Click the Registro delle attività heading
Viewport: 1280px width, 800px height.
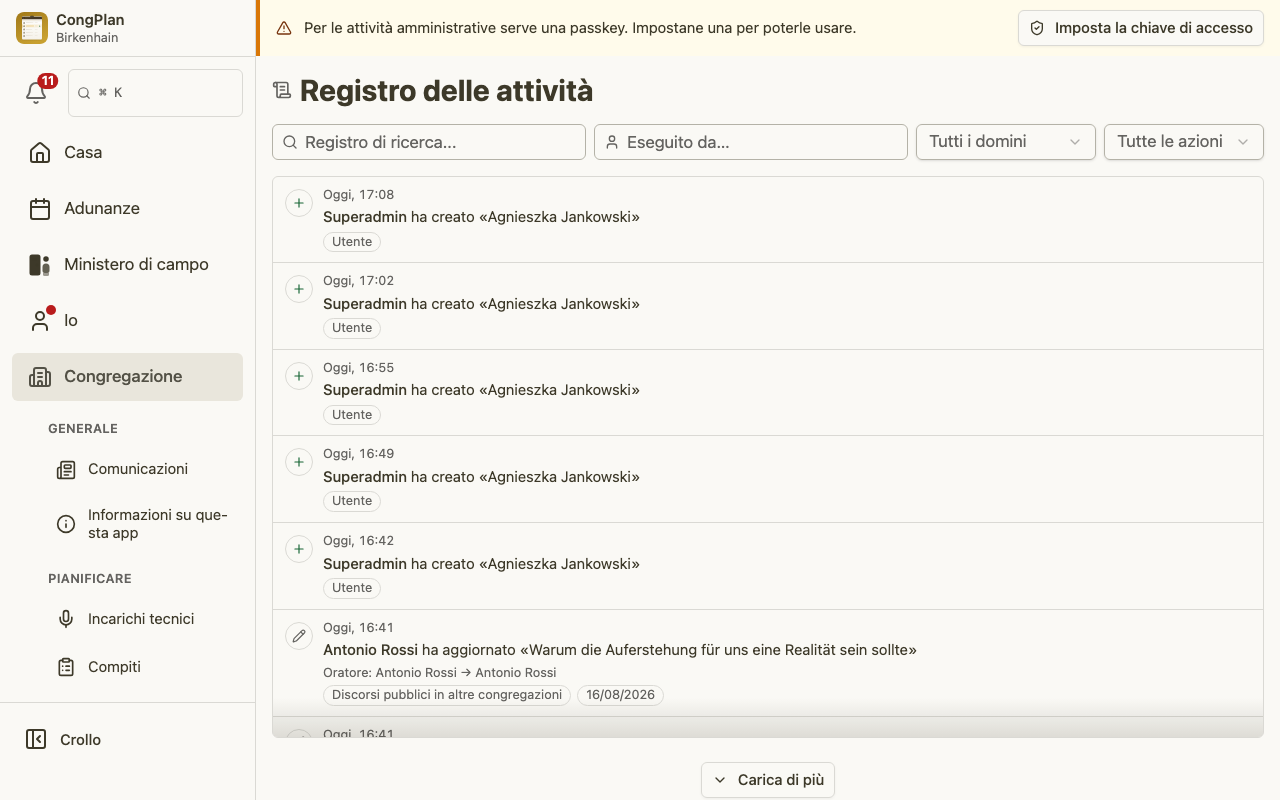446,91
